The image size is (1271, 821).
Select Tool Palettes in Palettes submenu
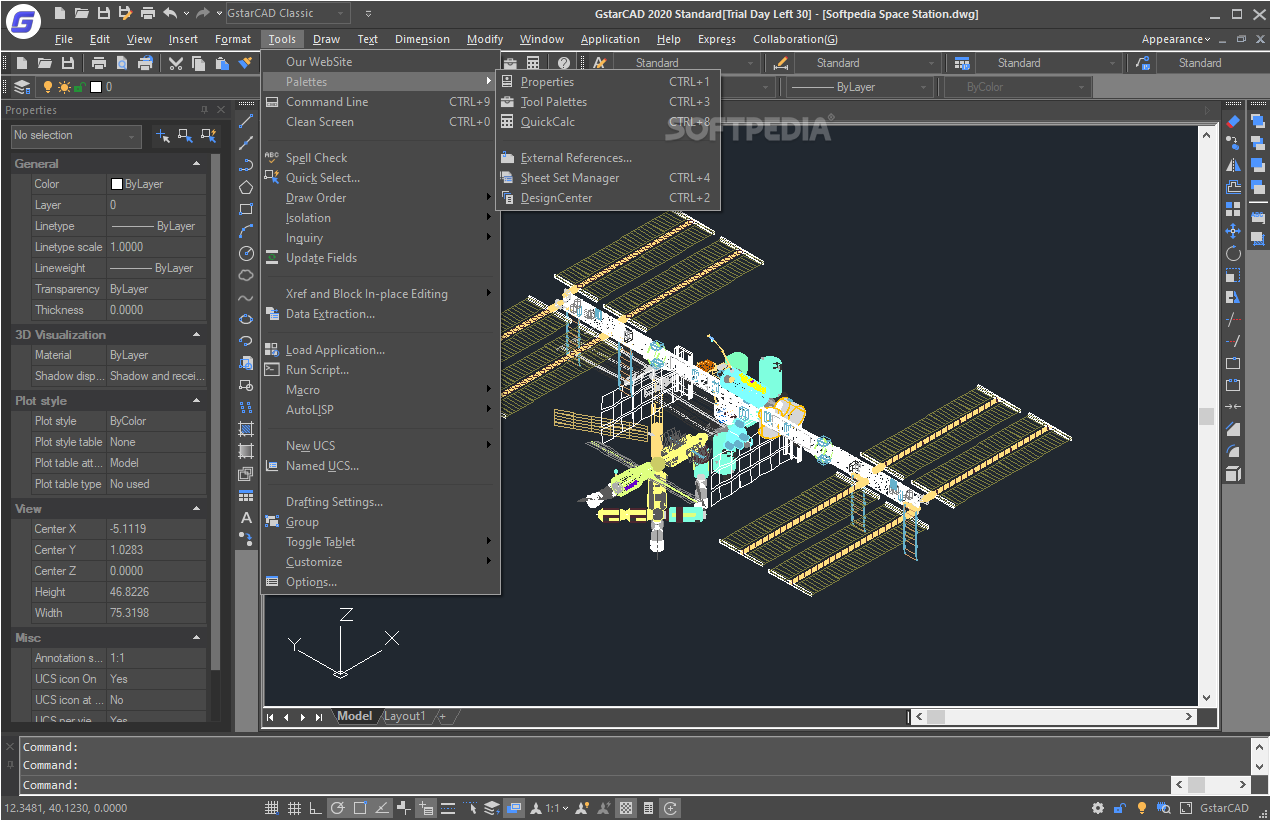pyautogui.click(x=608, y=102)
